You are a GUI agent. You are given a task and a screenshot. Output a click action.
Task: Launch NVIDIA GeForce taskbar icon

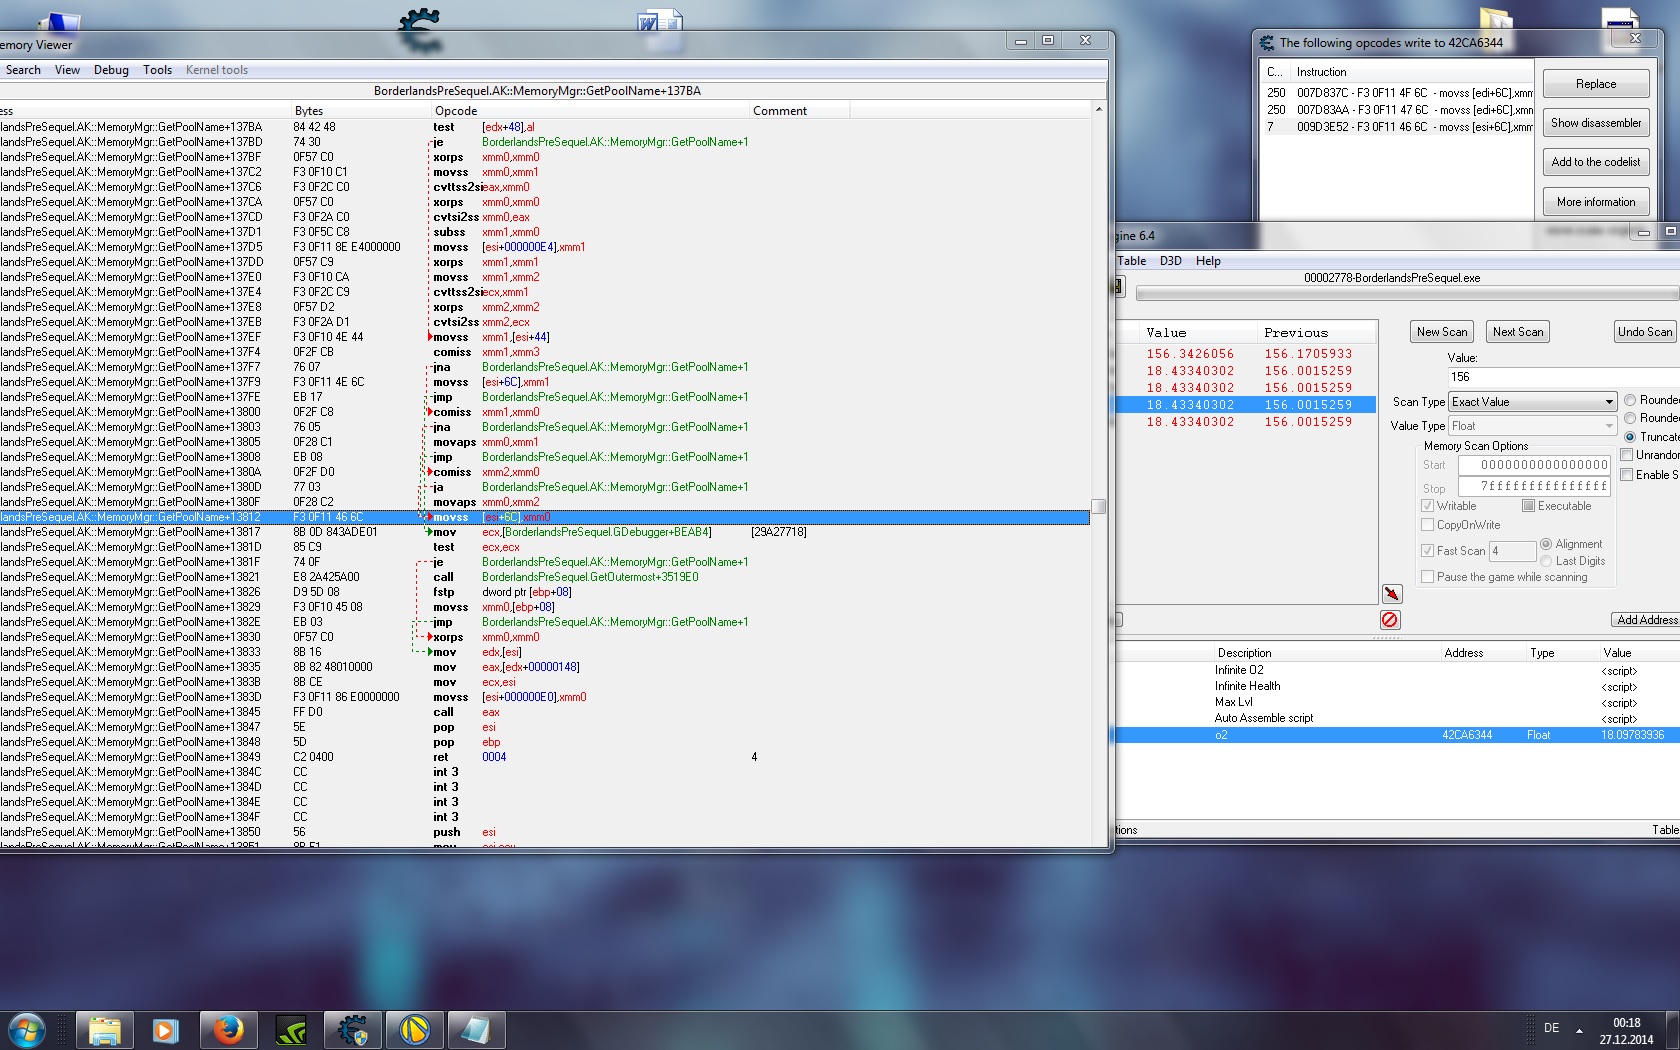[291, 1030]
